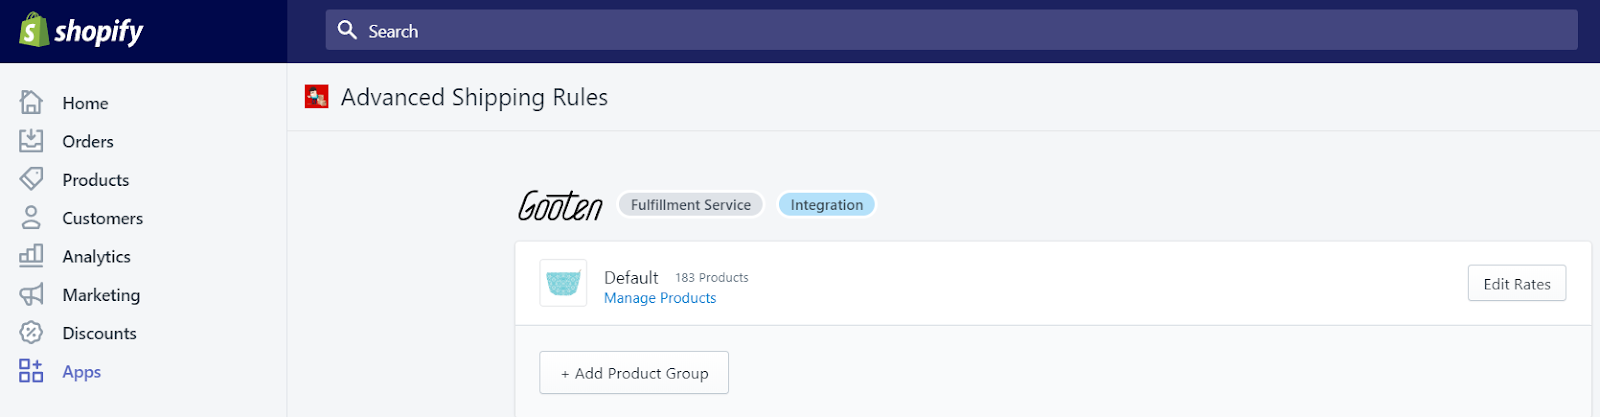
Task: Click the Advanced Shipping Rules app icon
Action: pyautogui.click(x=317, y=97)
